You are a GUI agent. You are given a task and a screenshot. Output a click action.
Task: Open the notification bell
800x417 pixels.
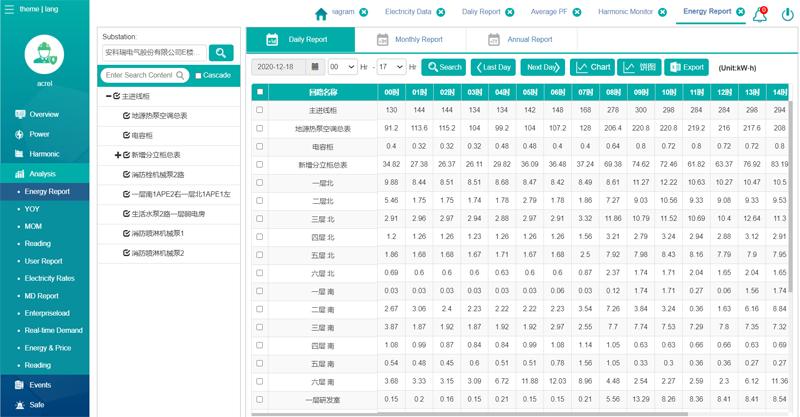pyautogui.click(x=759, y=14)
